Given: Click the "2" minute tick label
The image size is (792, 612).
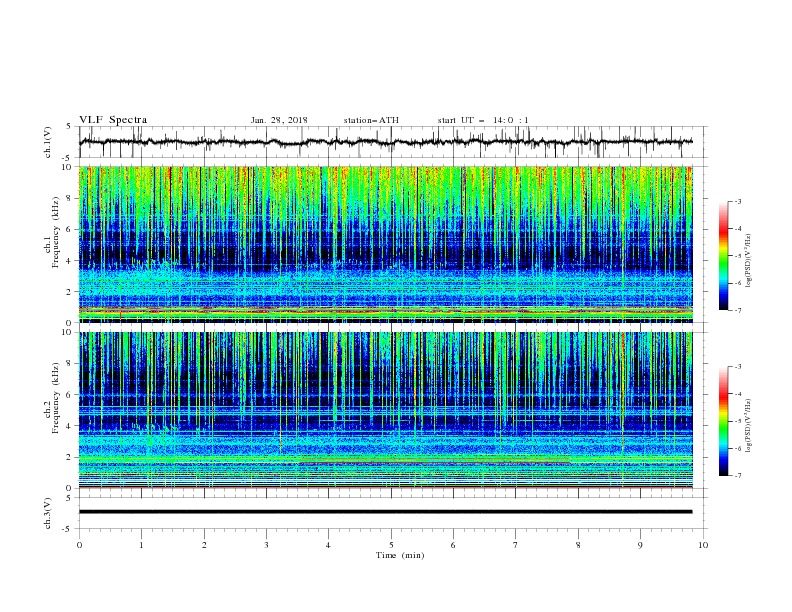Looking at the screenshot, I should tap(204, 545).
